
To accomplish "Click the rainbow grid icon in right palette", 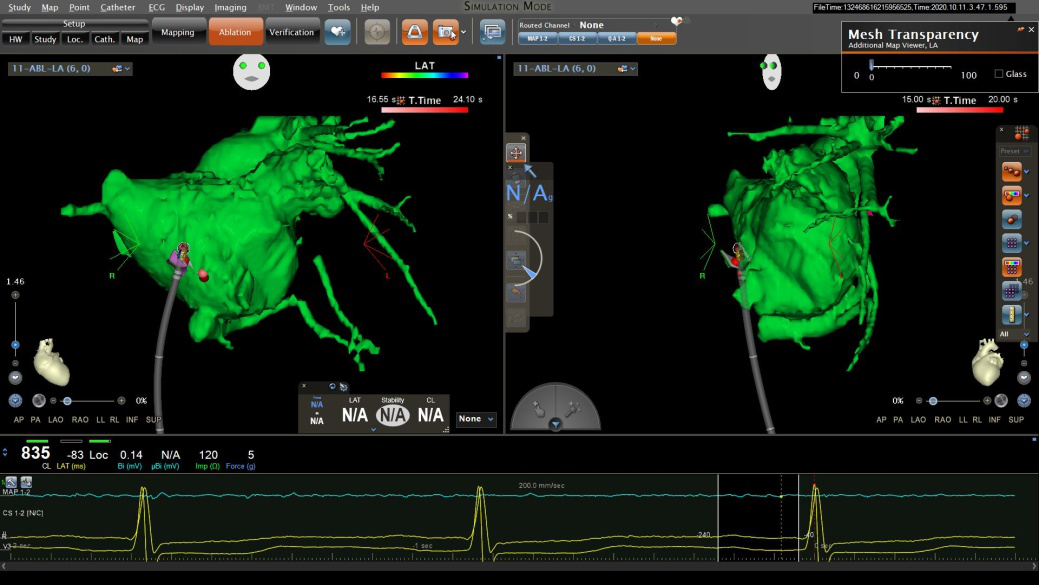I will point(1011,267).
